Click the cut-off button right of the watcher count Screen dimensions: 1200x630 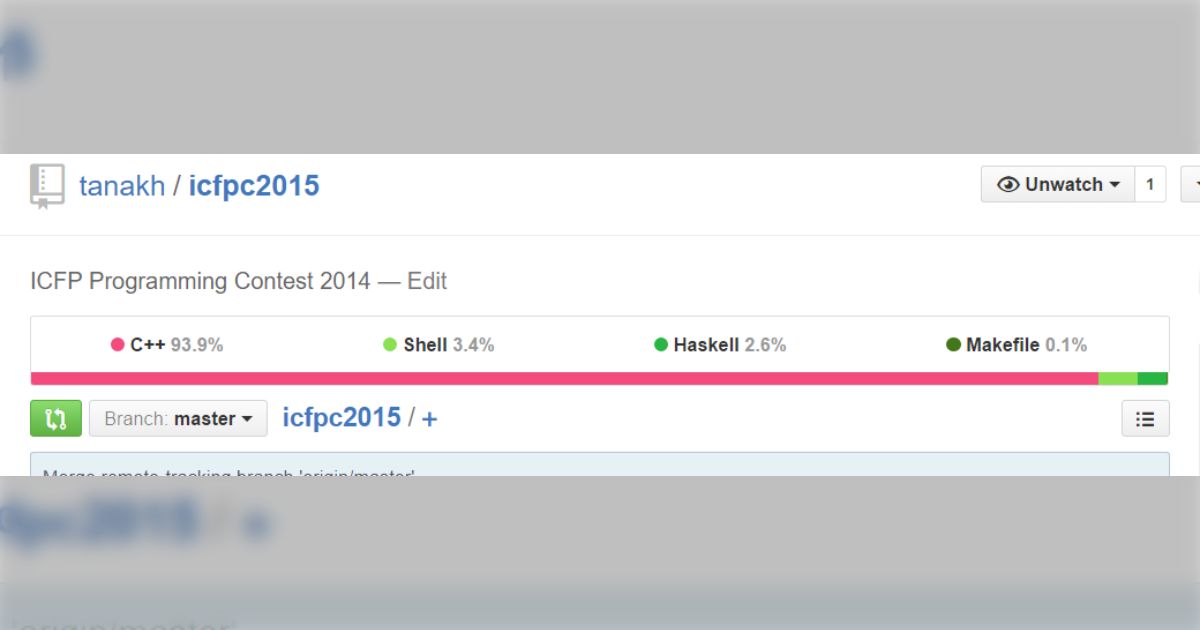[1191, 185]
